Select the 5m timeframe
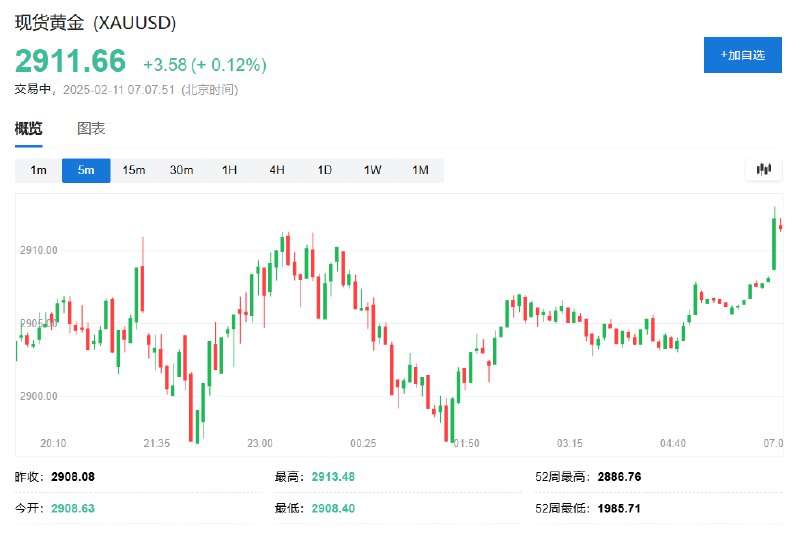The width and height of the screenshot is (800, 533). 86,170
